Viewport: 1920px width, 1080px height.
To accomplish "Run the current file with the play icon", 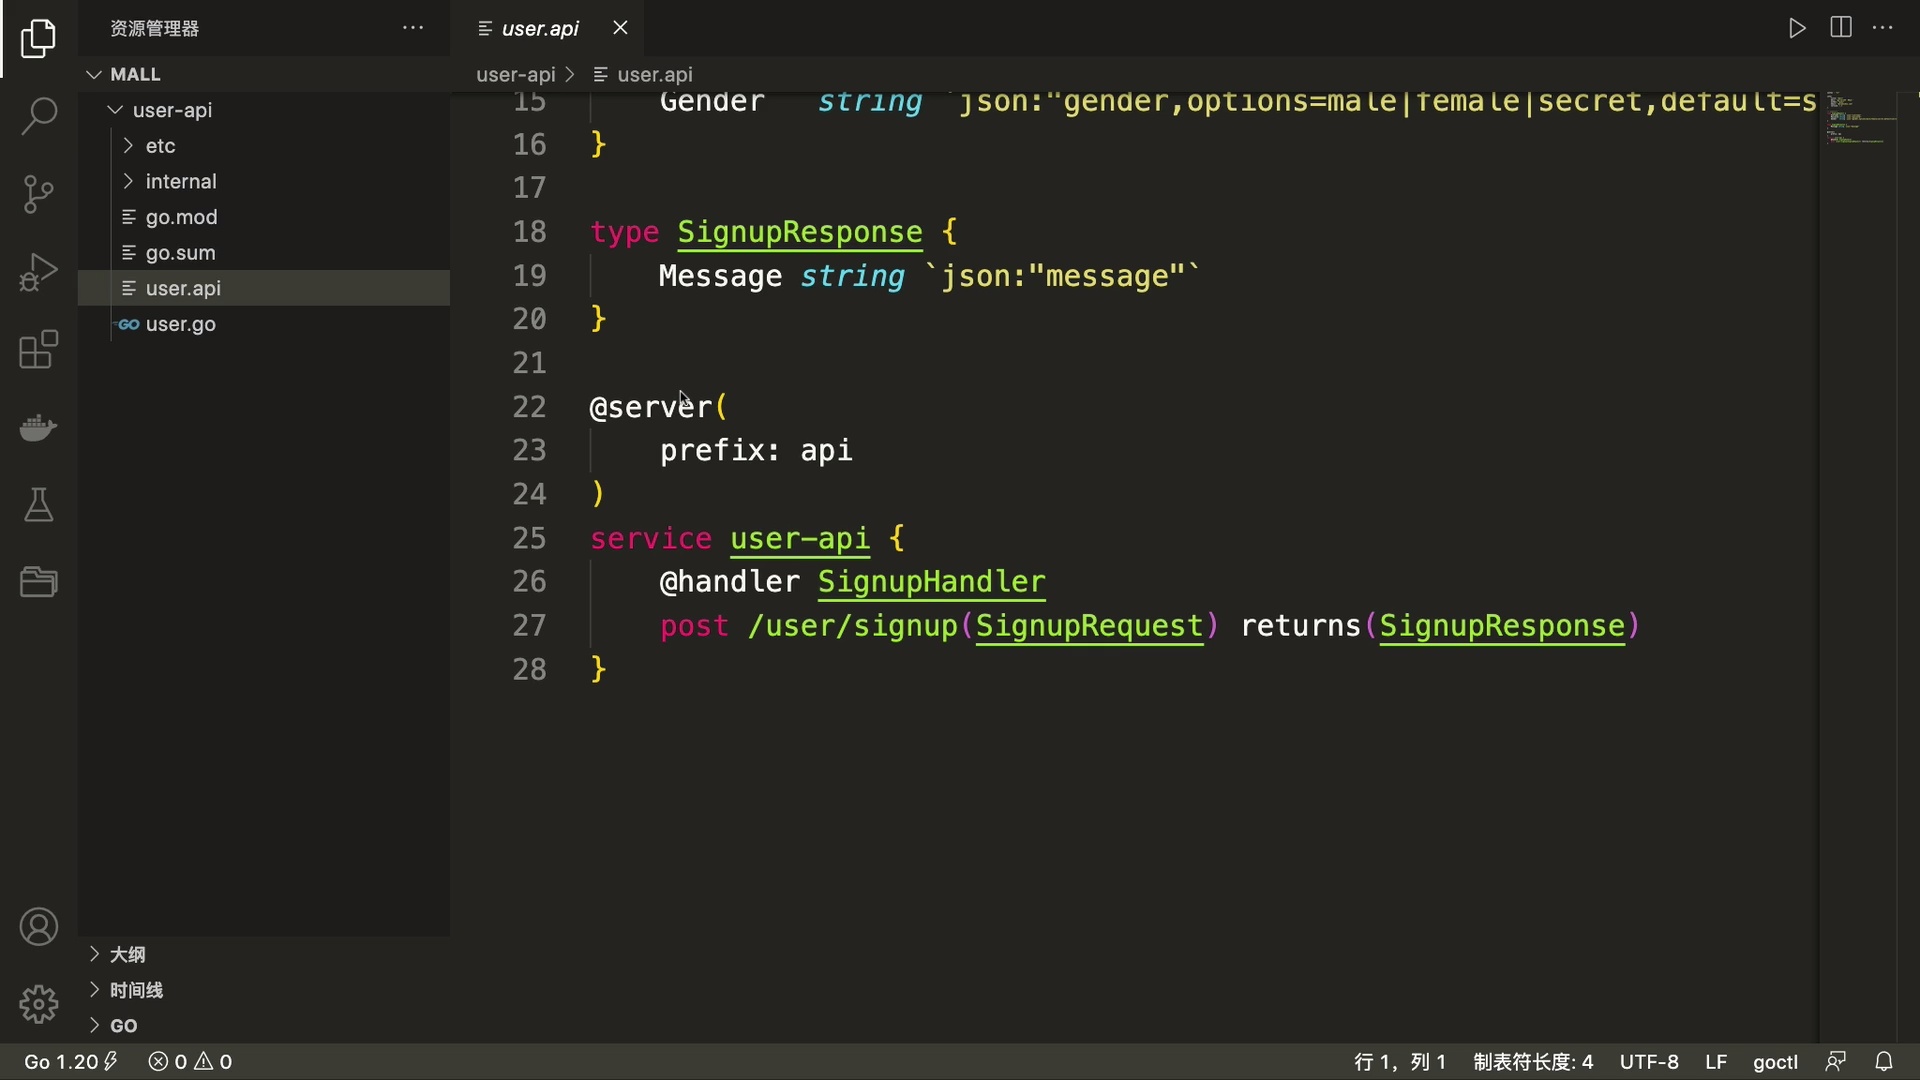I will [1796, 28].
